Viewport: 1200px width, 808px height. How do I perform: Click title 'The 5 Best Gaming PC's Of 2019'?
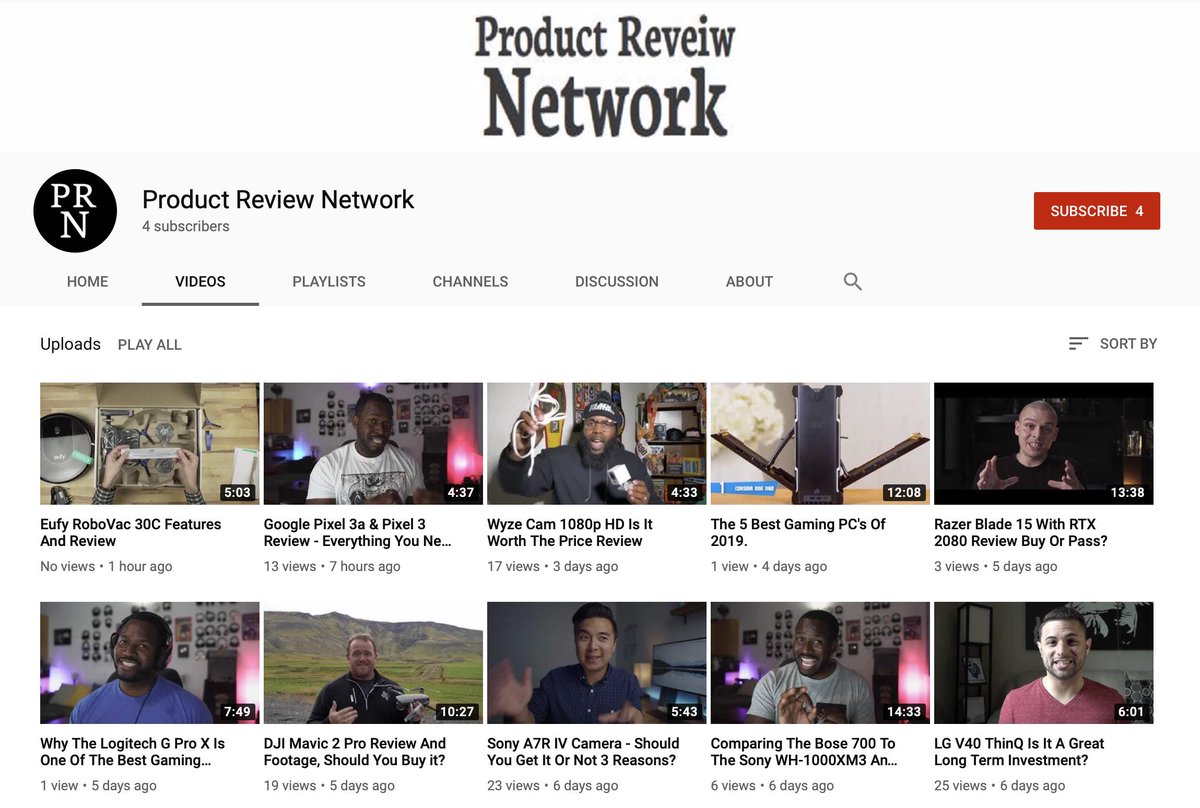coord(798,533)
